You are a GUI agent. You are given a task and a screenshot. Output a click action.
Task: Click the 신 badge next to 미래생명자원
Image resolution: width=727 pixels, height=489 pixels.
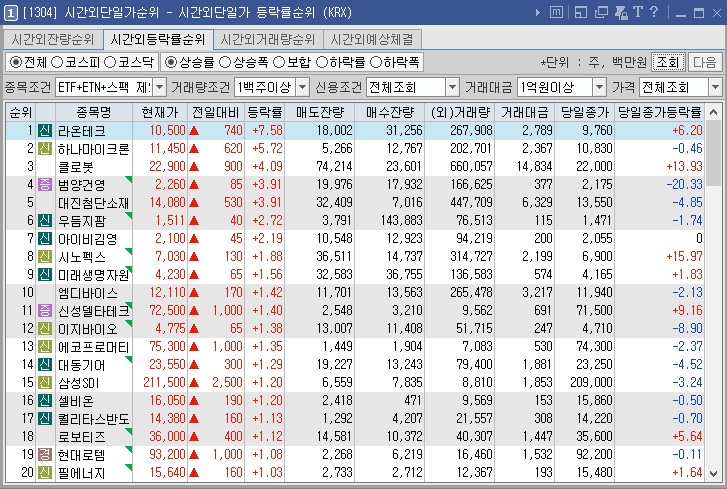coord(45,275)
